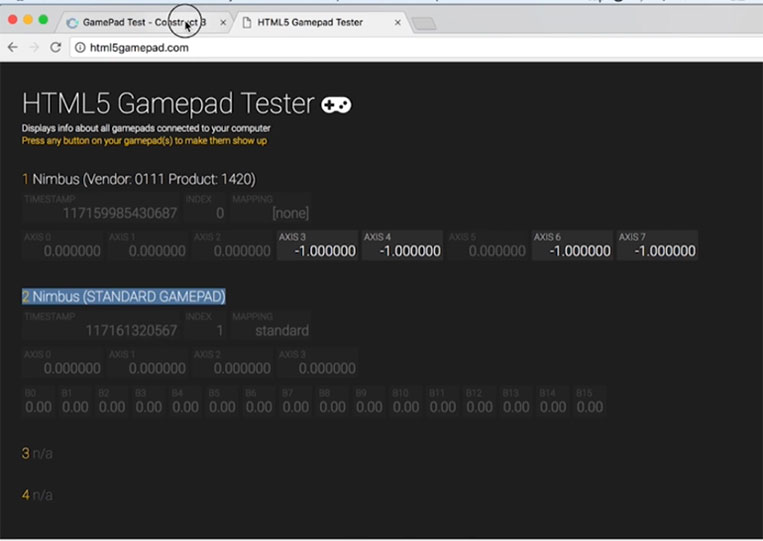Click gamepad 2 AXIS 2 cell
The width and height of the screenshot is (763, 541).
point(233,363)
